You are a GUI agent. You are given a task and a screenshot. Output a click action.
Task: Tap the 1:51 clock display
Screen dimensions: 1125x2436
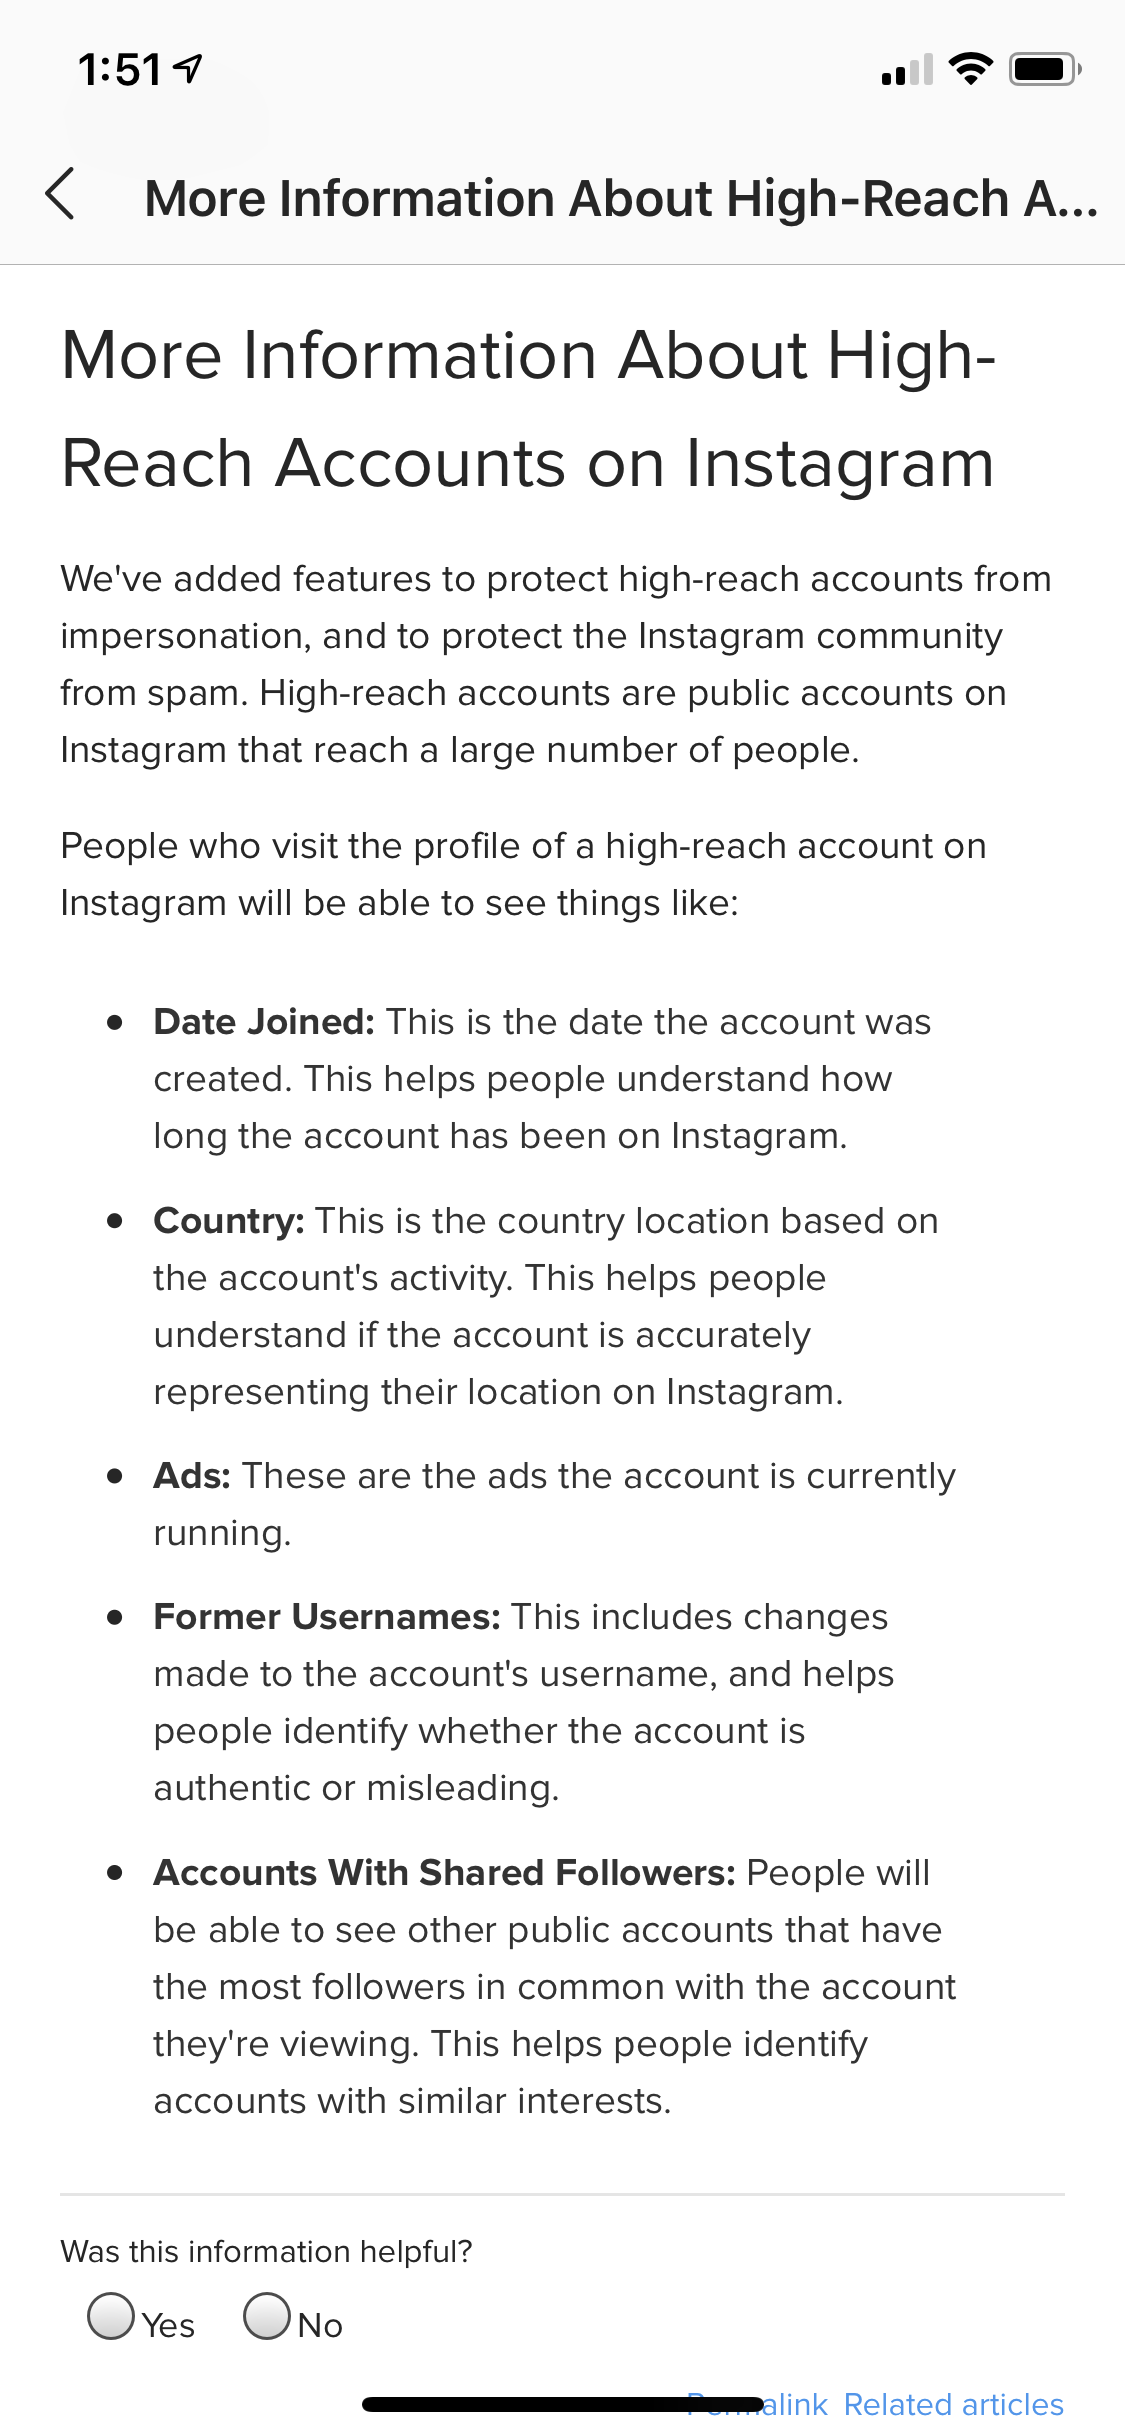tap(119, 70)
